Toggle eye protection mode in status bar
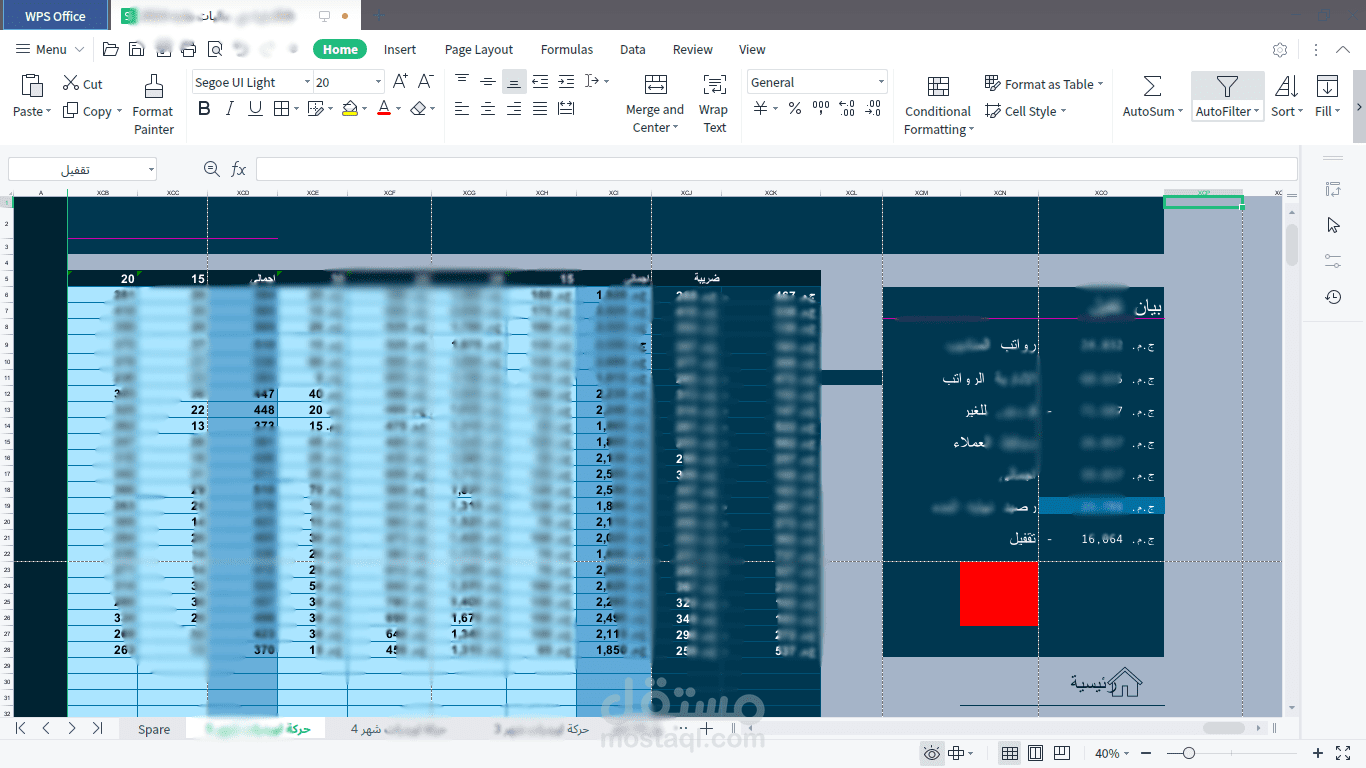Image resolution: width=1366 pixels, height=768 pixels. (x=932, y=753)
